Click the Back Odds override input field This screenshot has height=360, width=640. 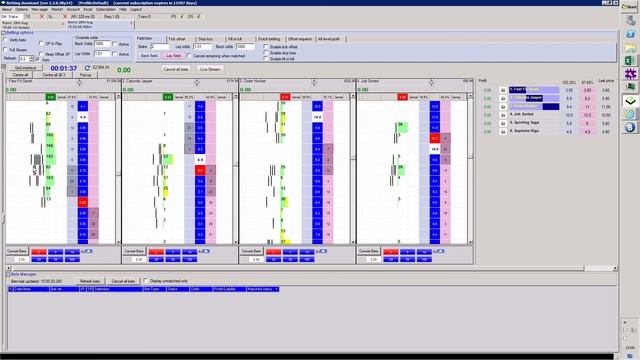(x=102, y=44)
